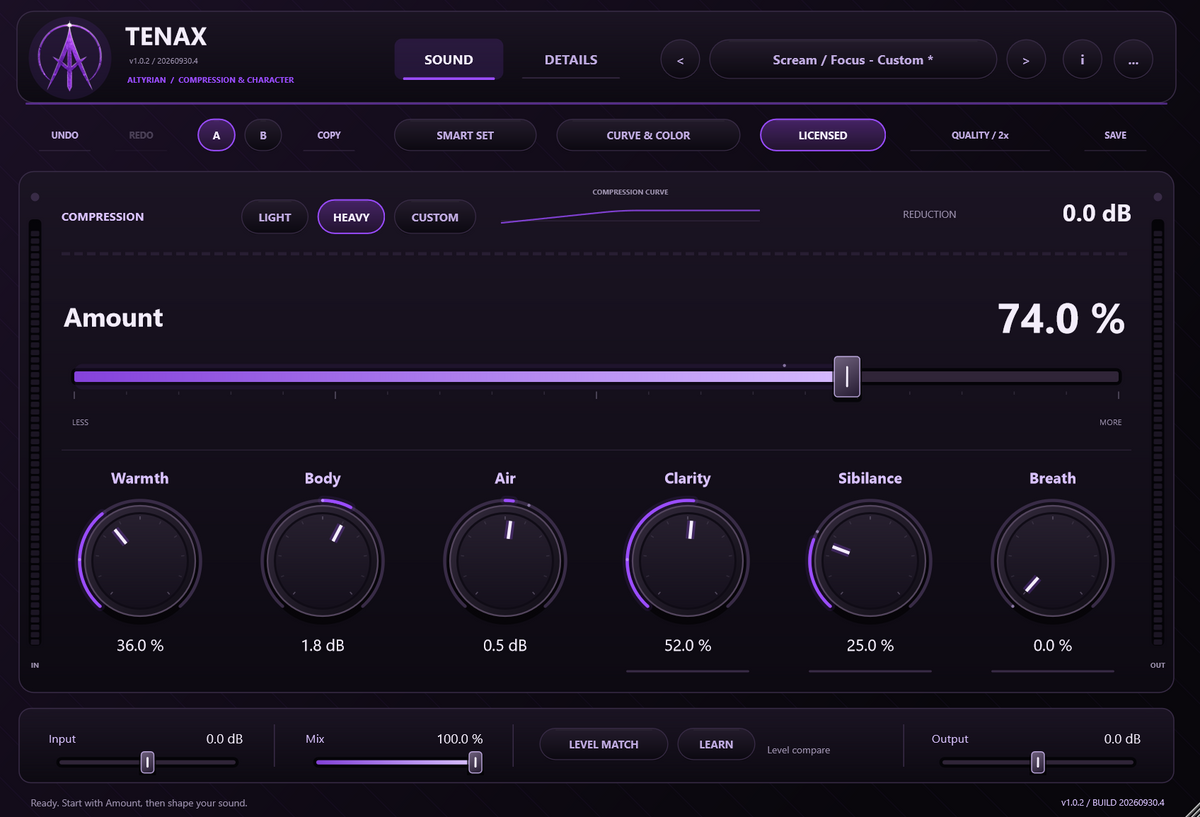Image resolution: width=1200 pixels, height=817 pixels.
Task: Click the TENAX title text
Action: (166, 37)
